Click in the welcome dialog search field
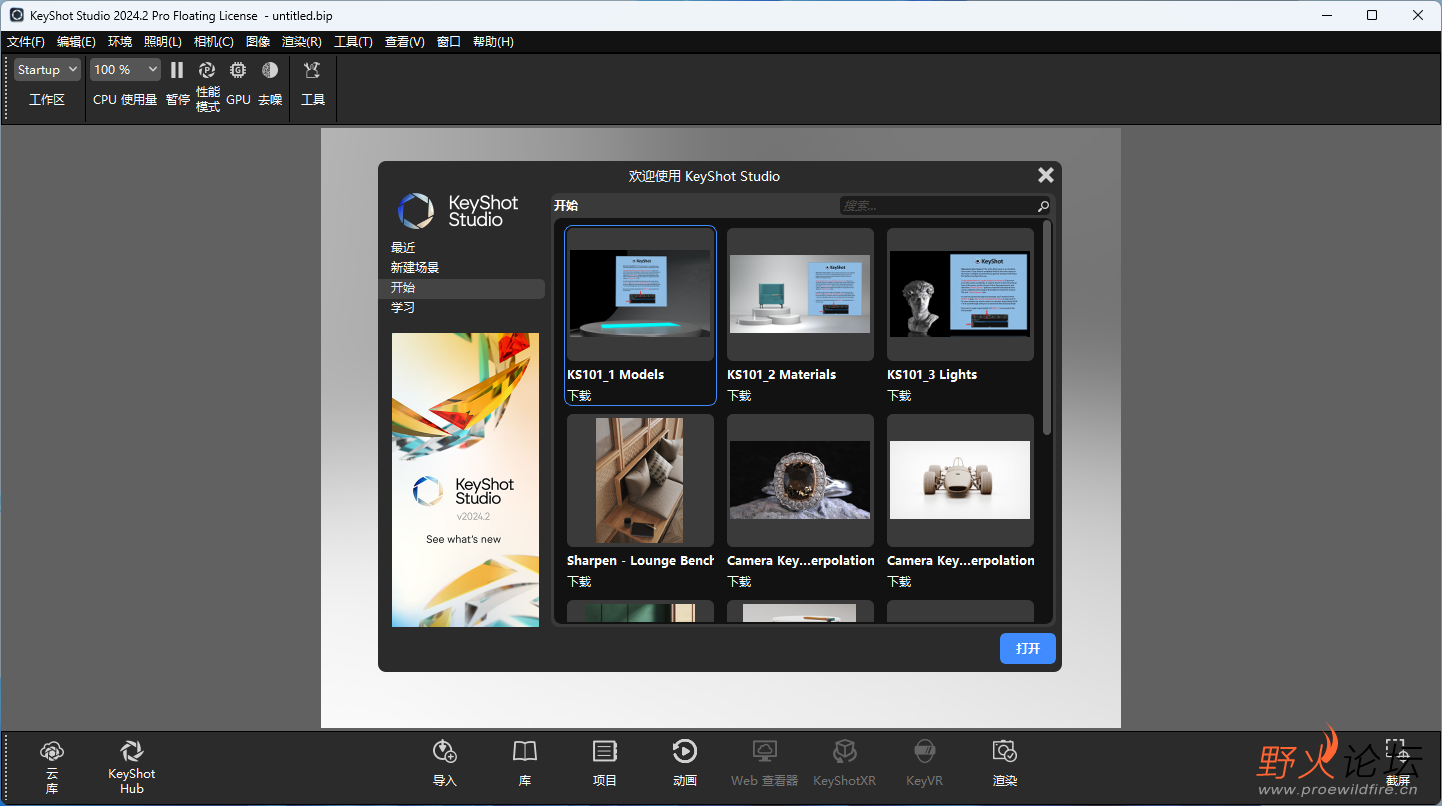The height and width of the screenshot is (806, 1442). [937, 206]
